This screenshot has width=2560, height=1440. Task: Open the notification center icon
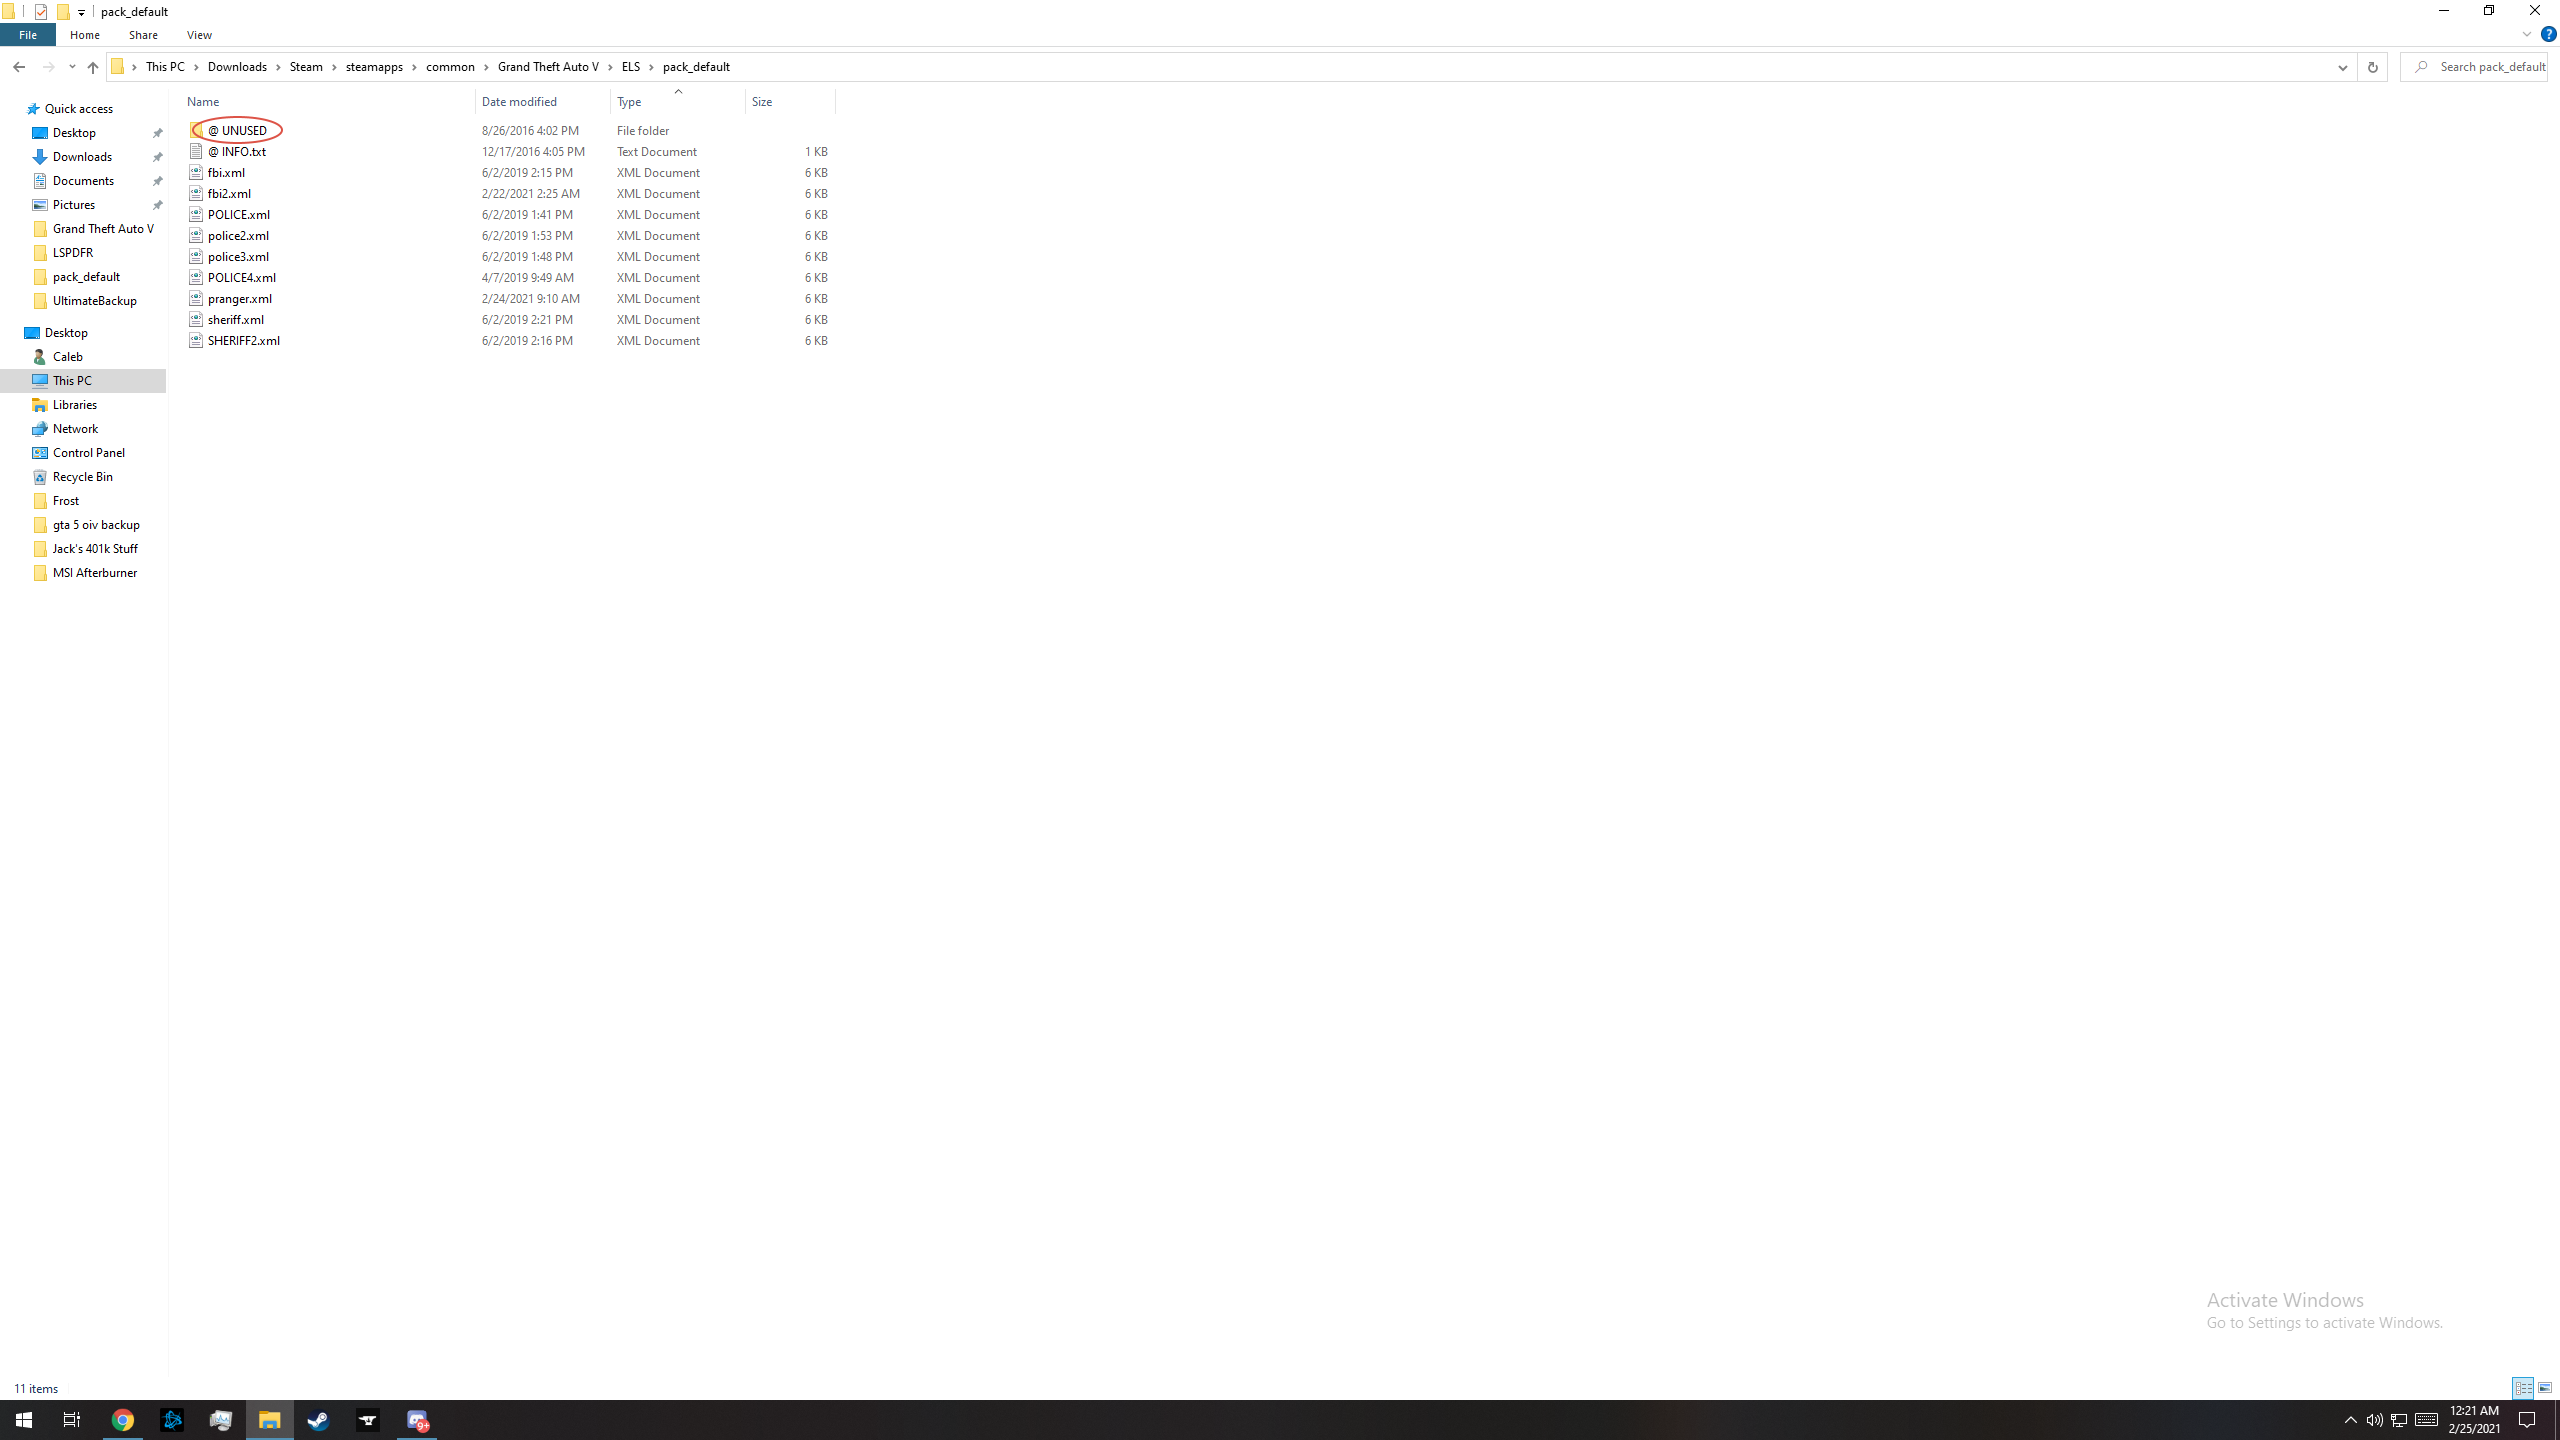point(2527,1420)
